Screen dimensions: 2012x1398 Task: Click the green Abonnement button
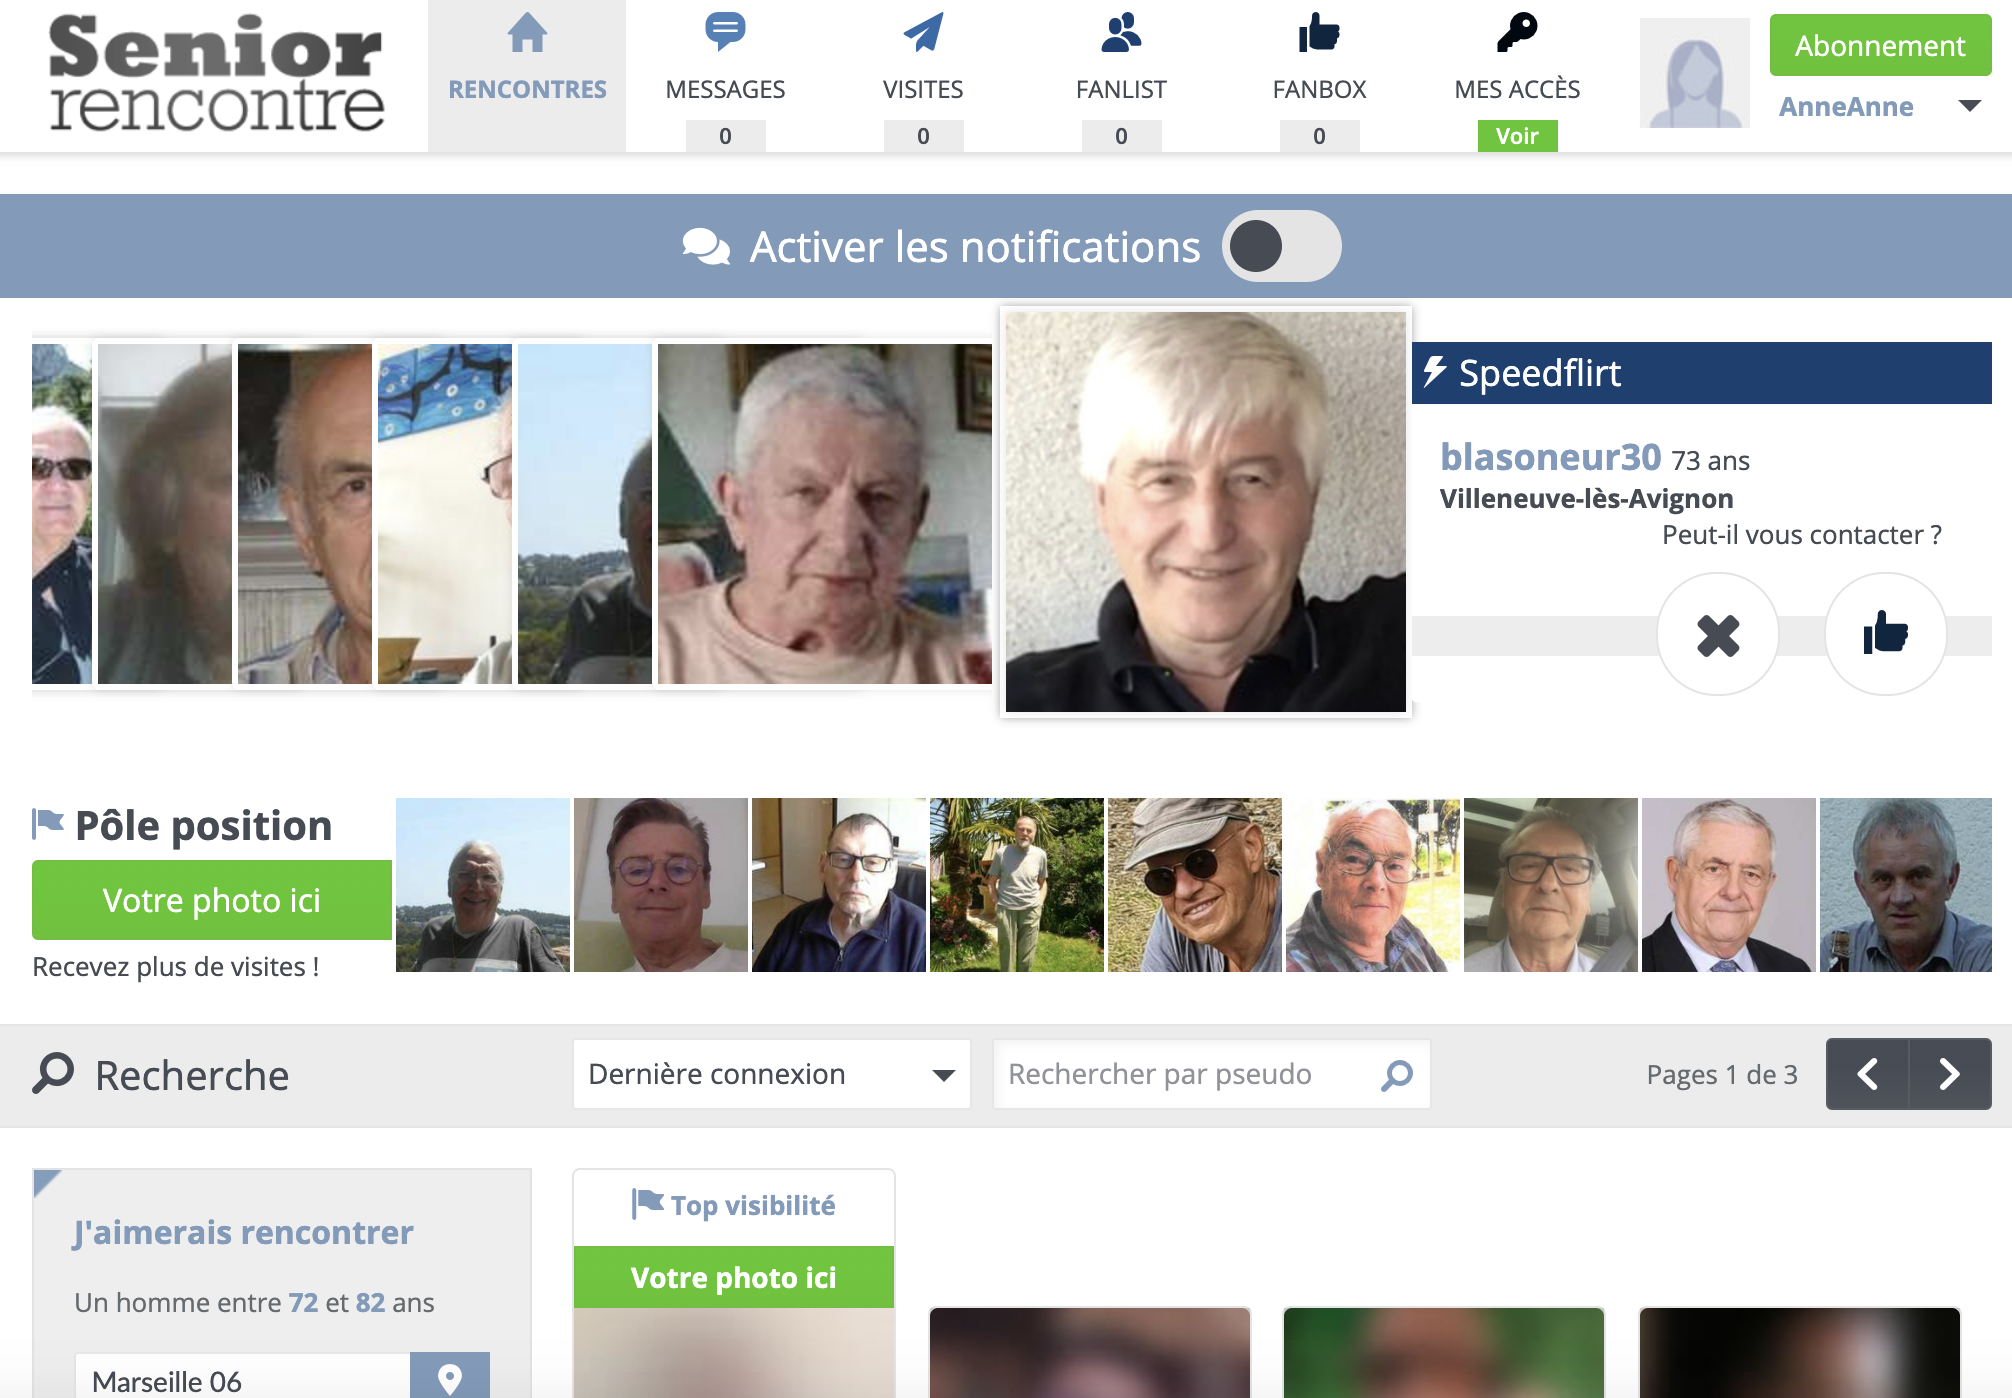pyautogui.click(x=1880, y=45)
